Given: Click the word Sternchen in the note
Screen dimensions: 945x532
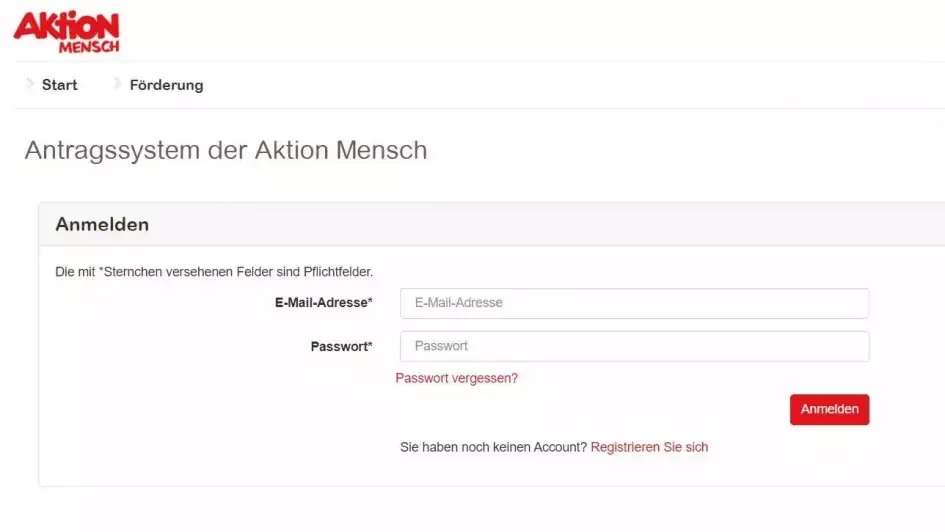Looking at the screenshot, I should (x=131, y=272).
